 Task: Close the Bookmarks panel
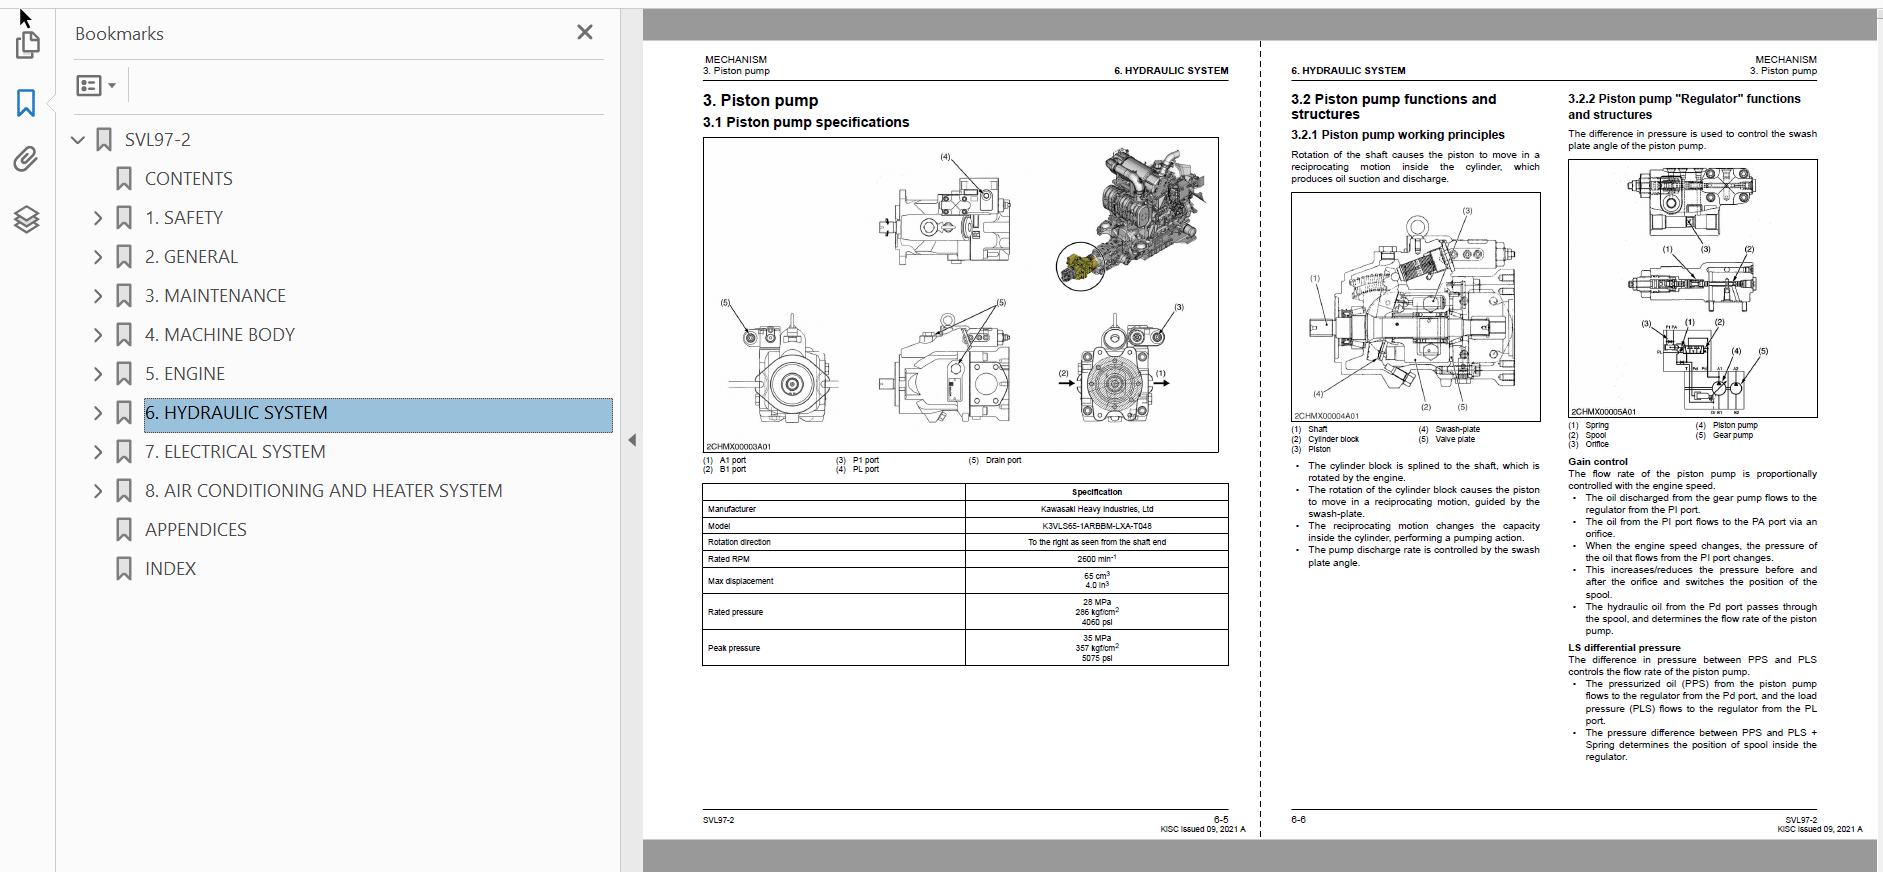click(x=585, y=33)
